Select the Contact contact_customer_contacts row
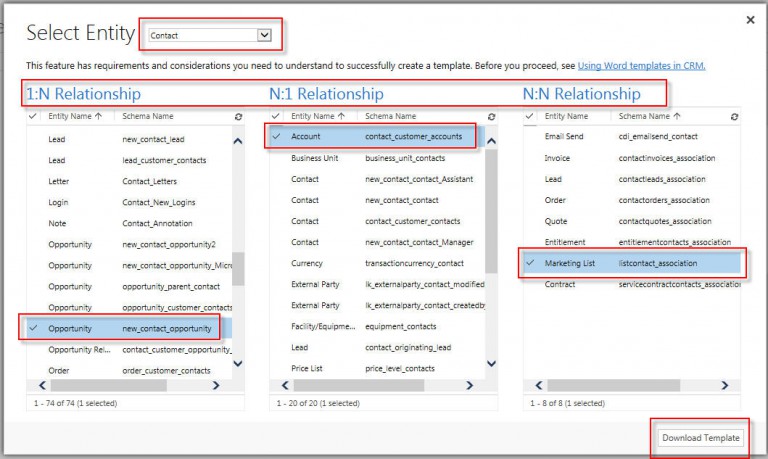Image resolution: width=768 pixels, height=459 pixels. point(377,221)
